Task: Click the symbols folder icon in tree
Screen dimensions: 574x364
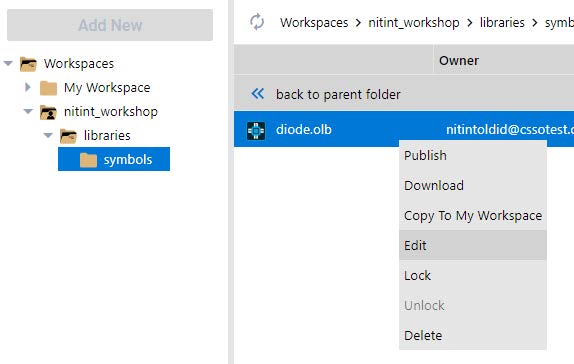Action: click(88, 160)
